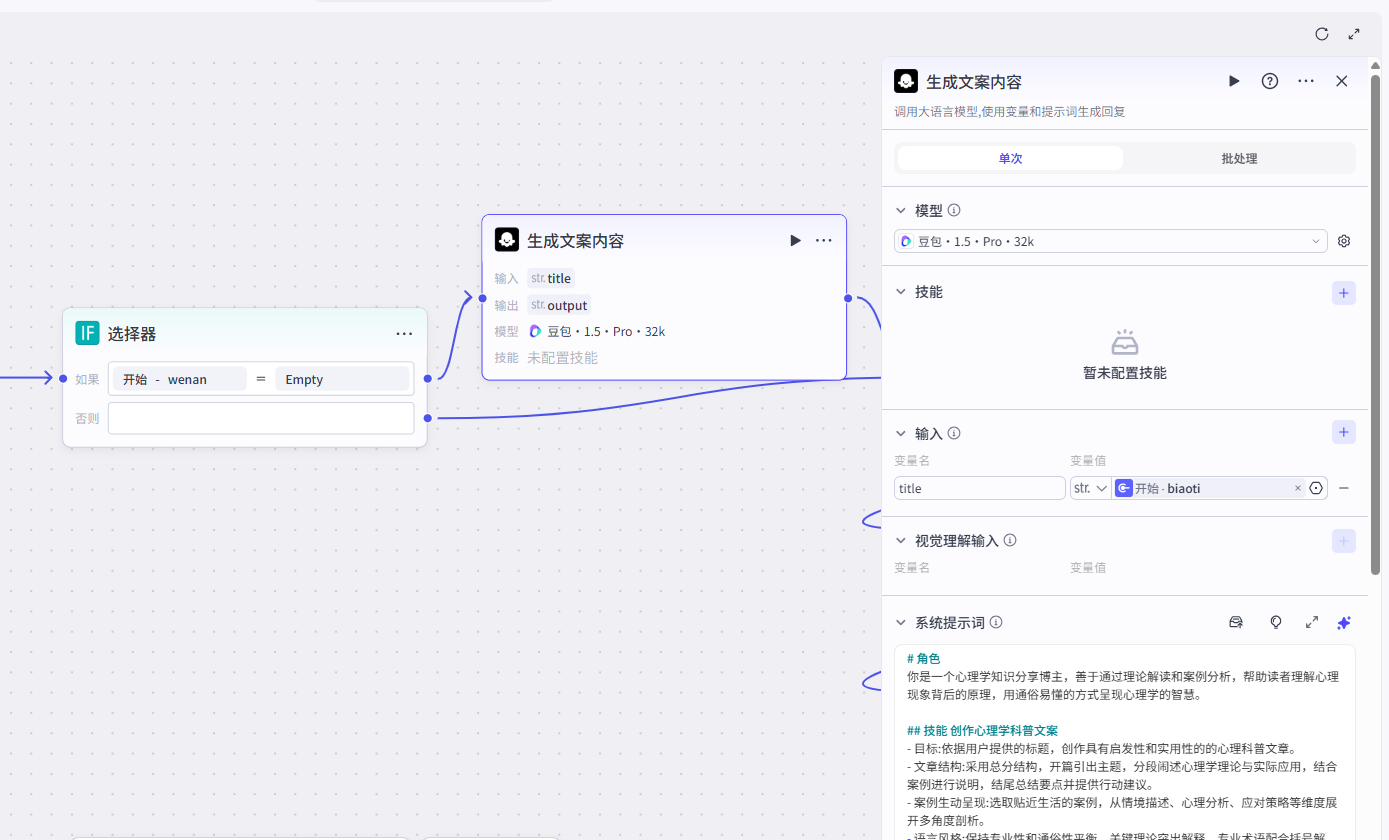This screenshot has height=840, width=1389.
Task: Remove the title input row with minus
Action: point(1343,488)
